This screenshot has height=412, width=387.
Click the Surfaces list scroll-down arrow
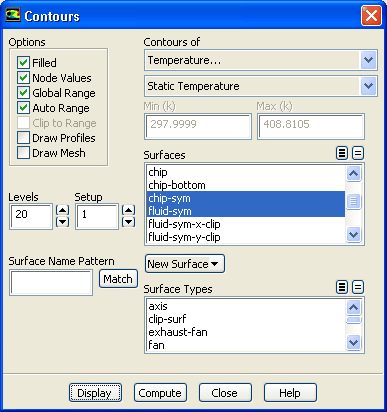(353, 235)
